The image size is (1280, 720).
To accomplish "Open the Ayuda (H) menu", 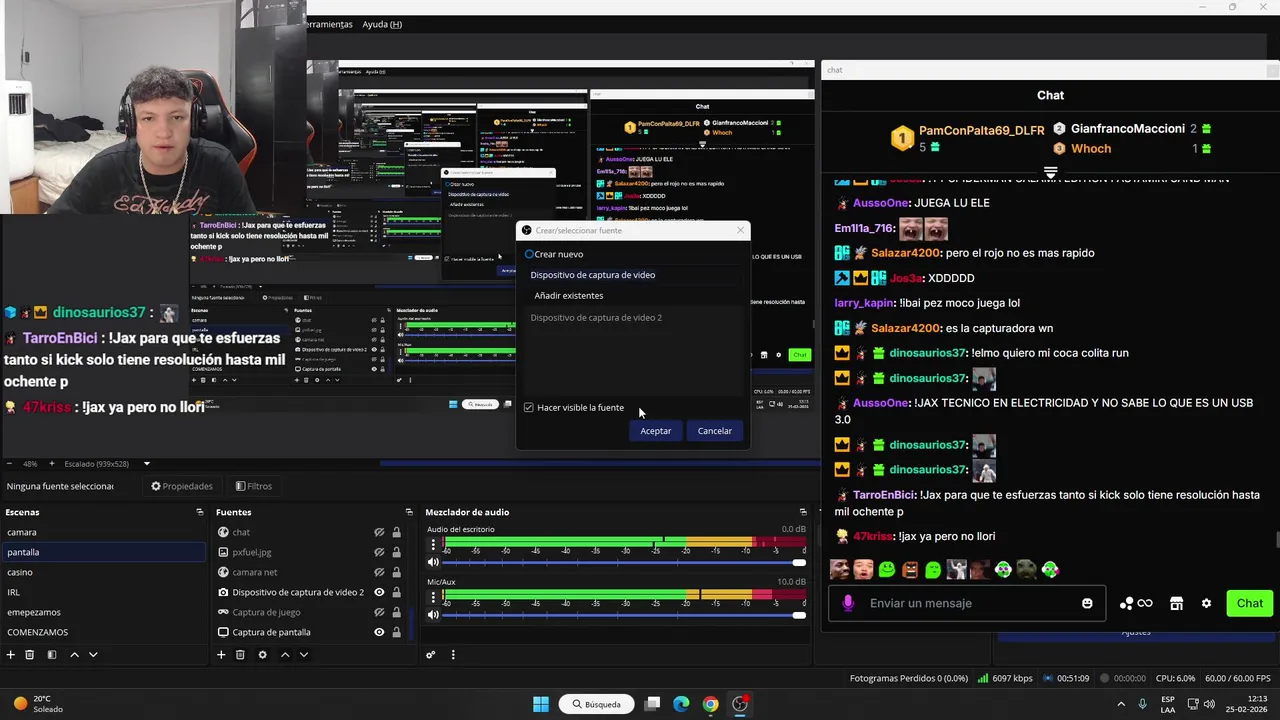I will point(382,24).
